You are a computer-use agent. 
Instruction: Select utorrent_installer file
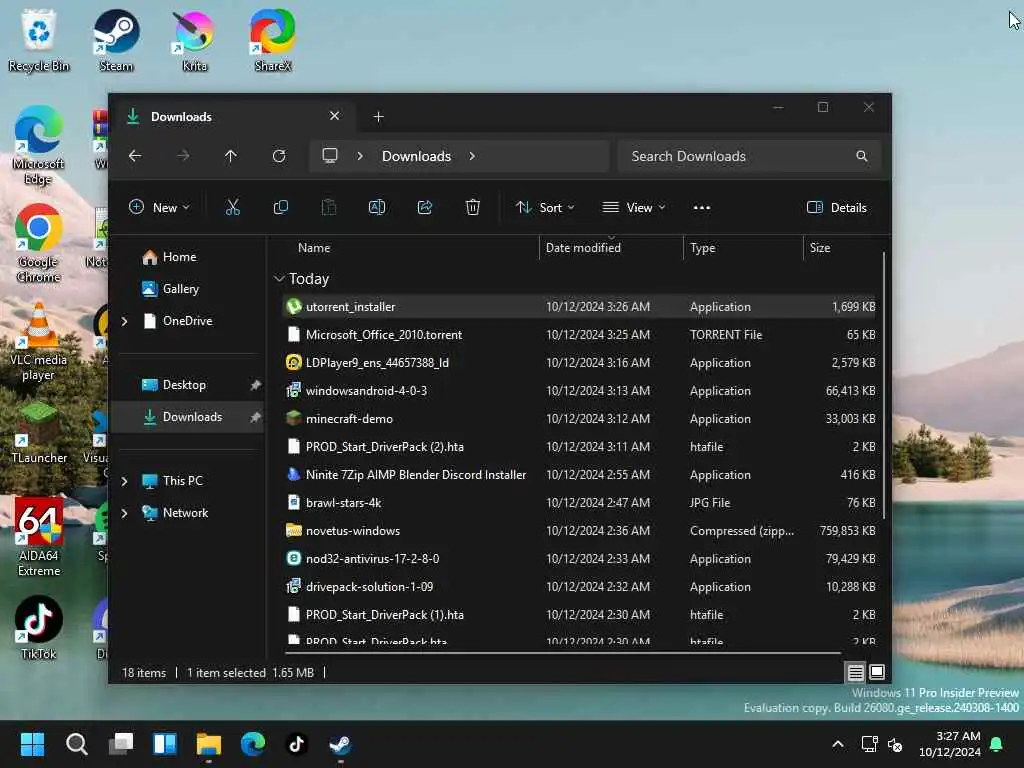(579, 307)
